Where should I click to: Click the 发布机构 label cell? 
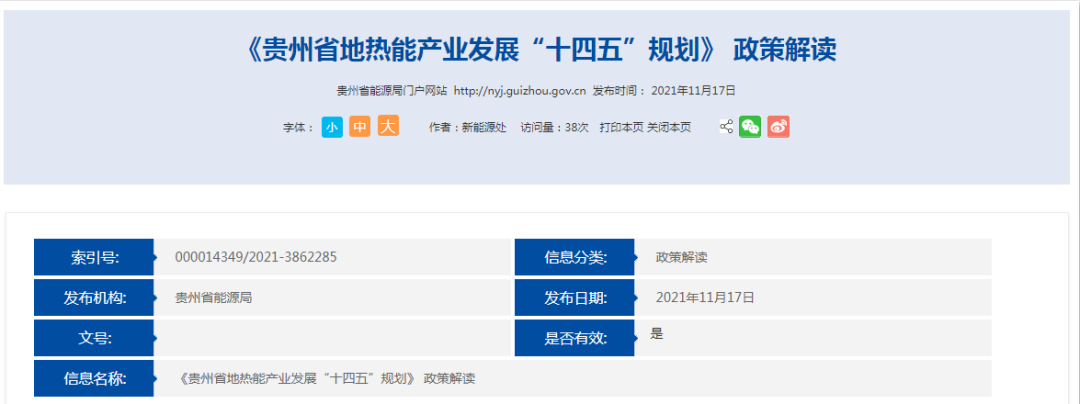coord(94,298)
